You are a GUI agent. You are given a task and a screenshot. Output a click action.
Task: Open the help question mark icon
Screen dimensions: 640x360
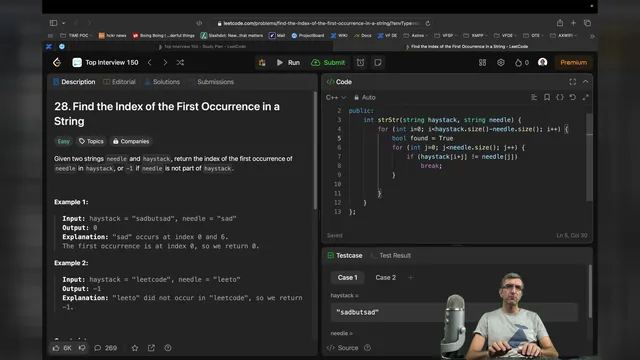pyautogui.click(x=168, y=348)
